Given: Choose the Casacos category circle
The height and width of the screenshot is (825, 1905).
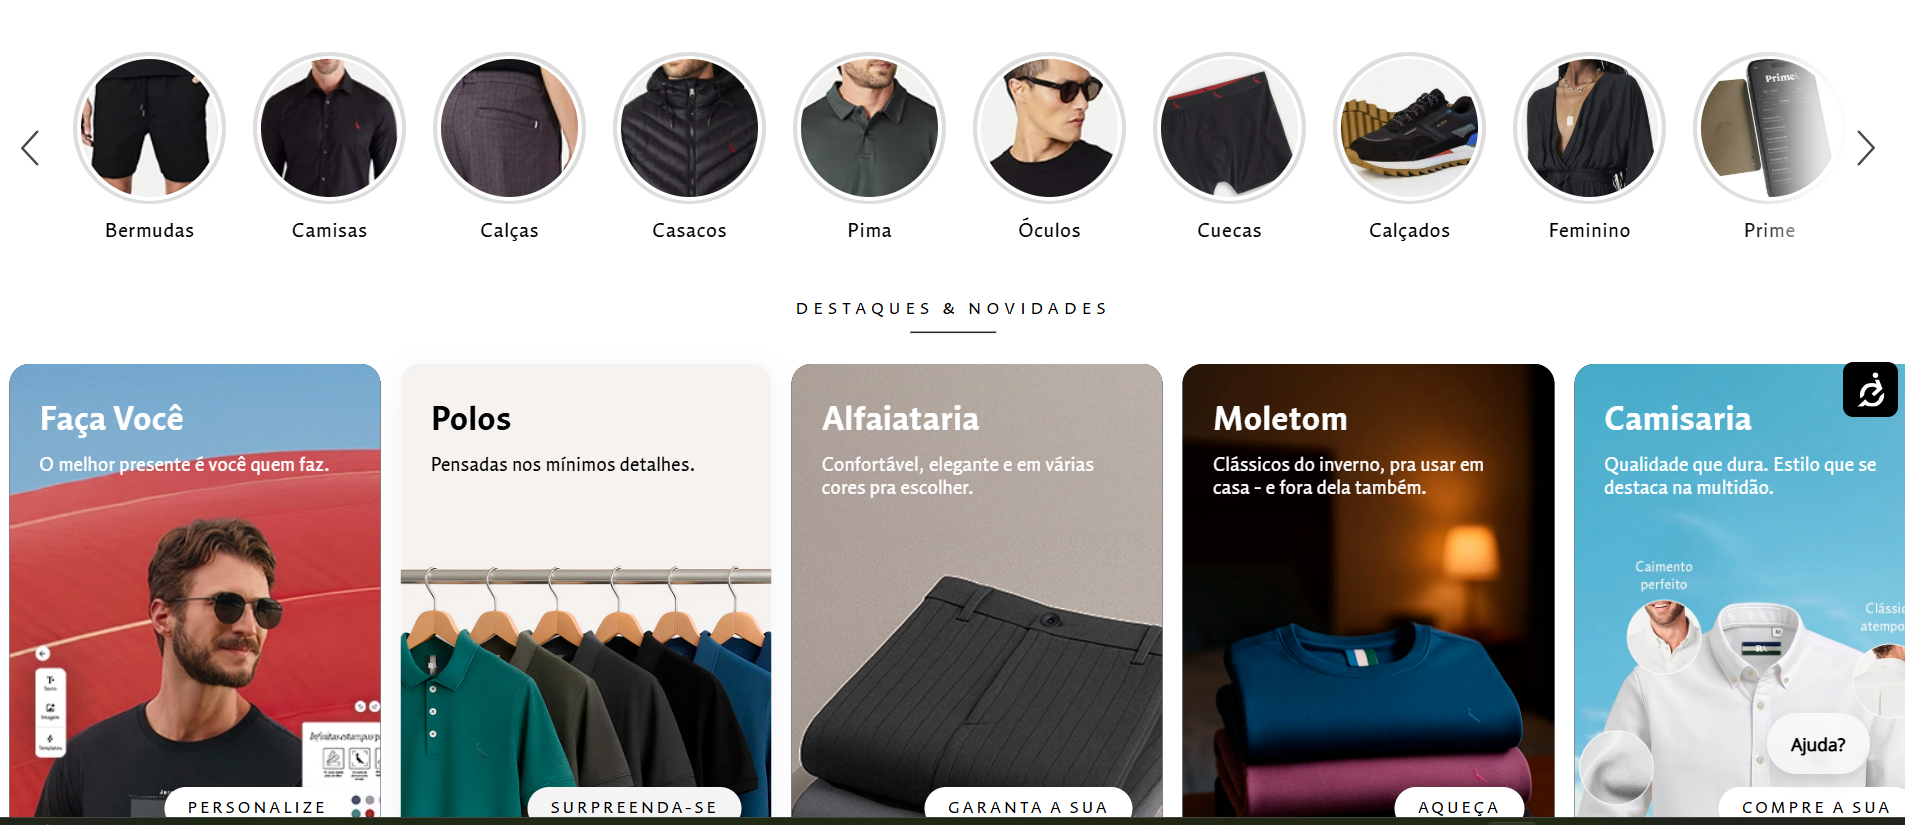Looking at the screenshot, I should coord(689,128).
